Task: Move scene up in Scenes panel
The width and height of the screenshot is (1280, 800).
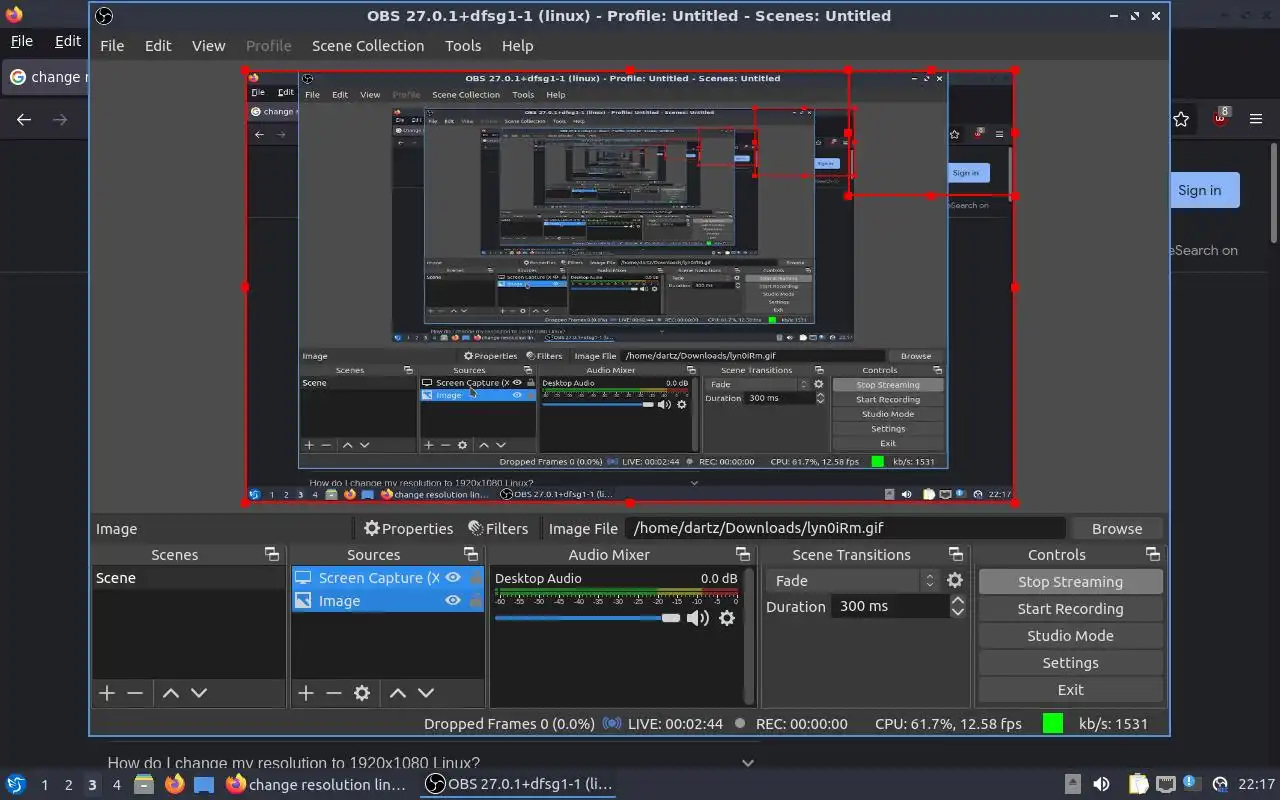Action: click(x=171, y=692)
